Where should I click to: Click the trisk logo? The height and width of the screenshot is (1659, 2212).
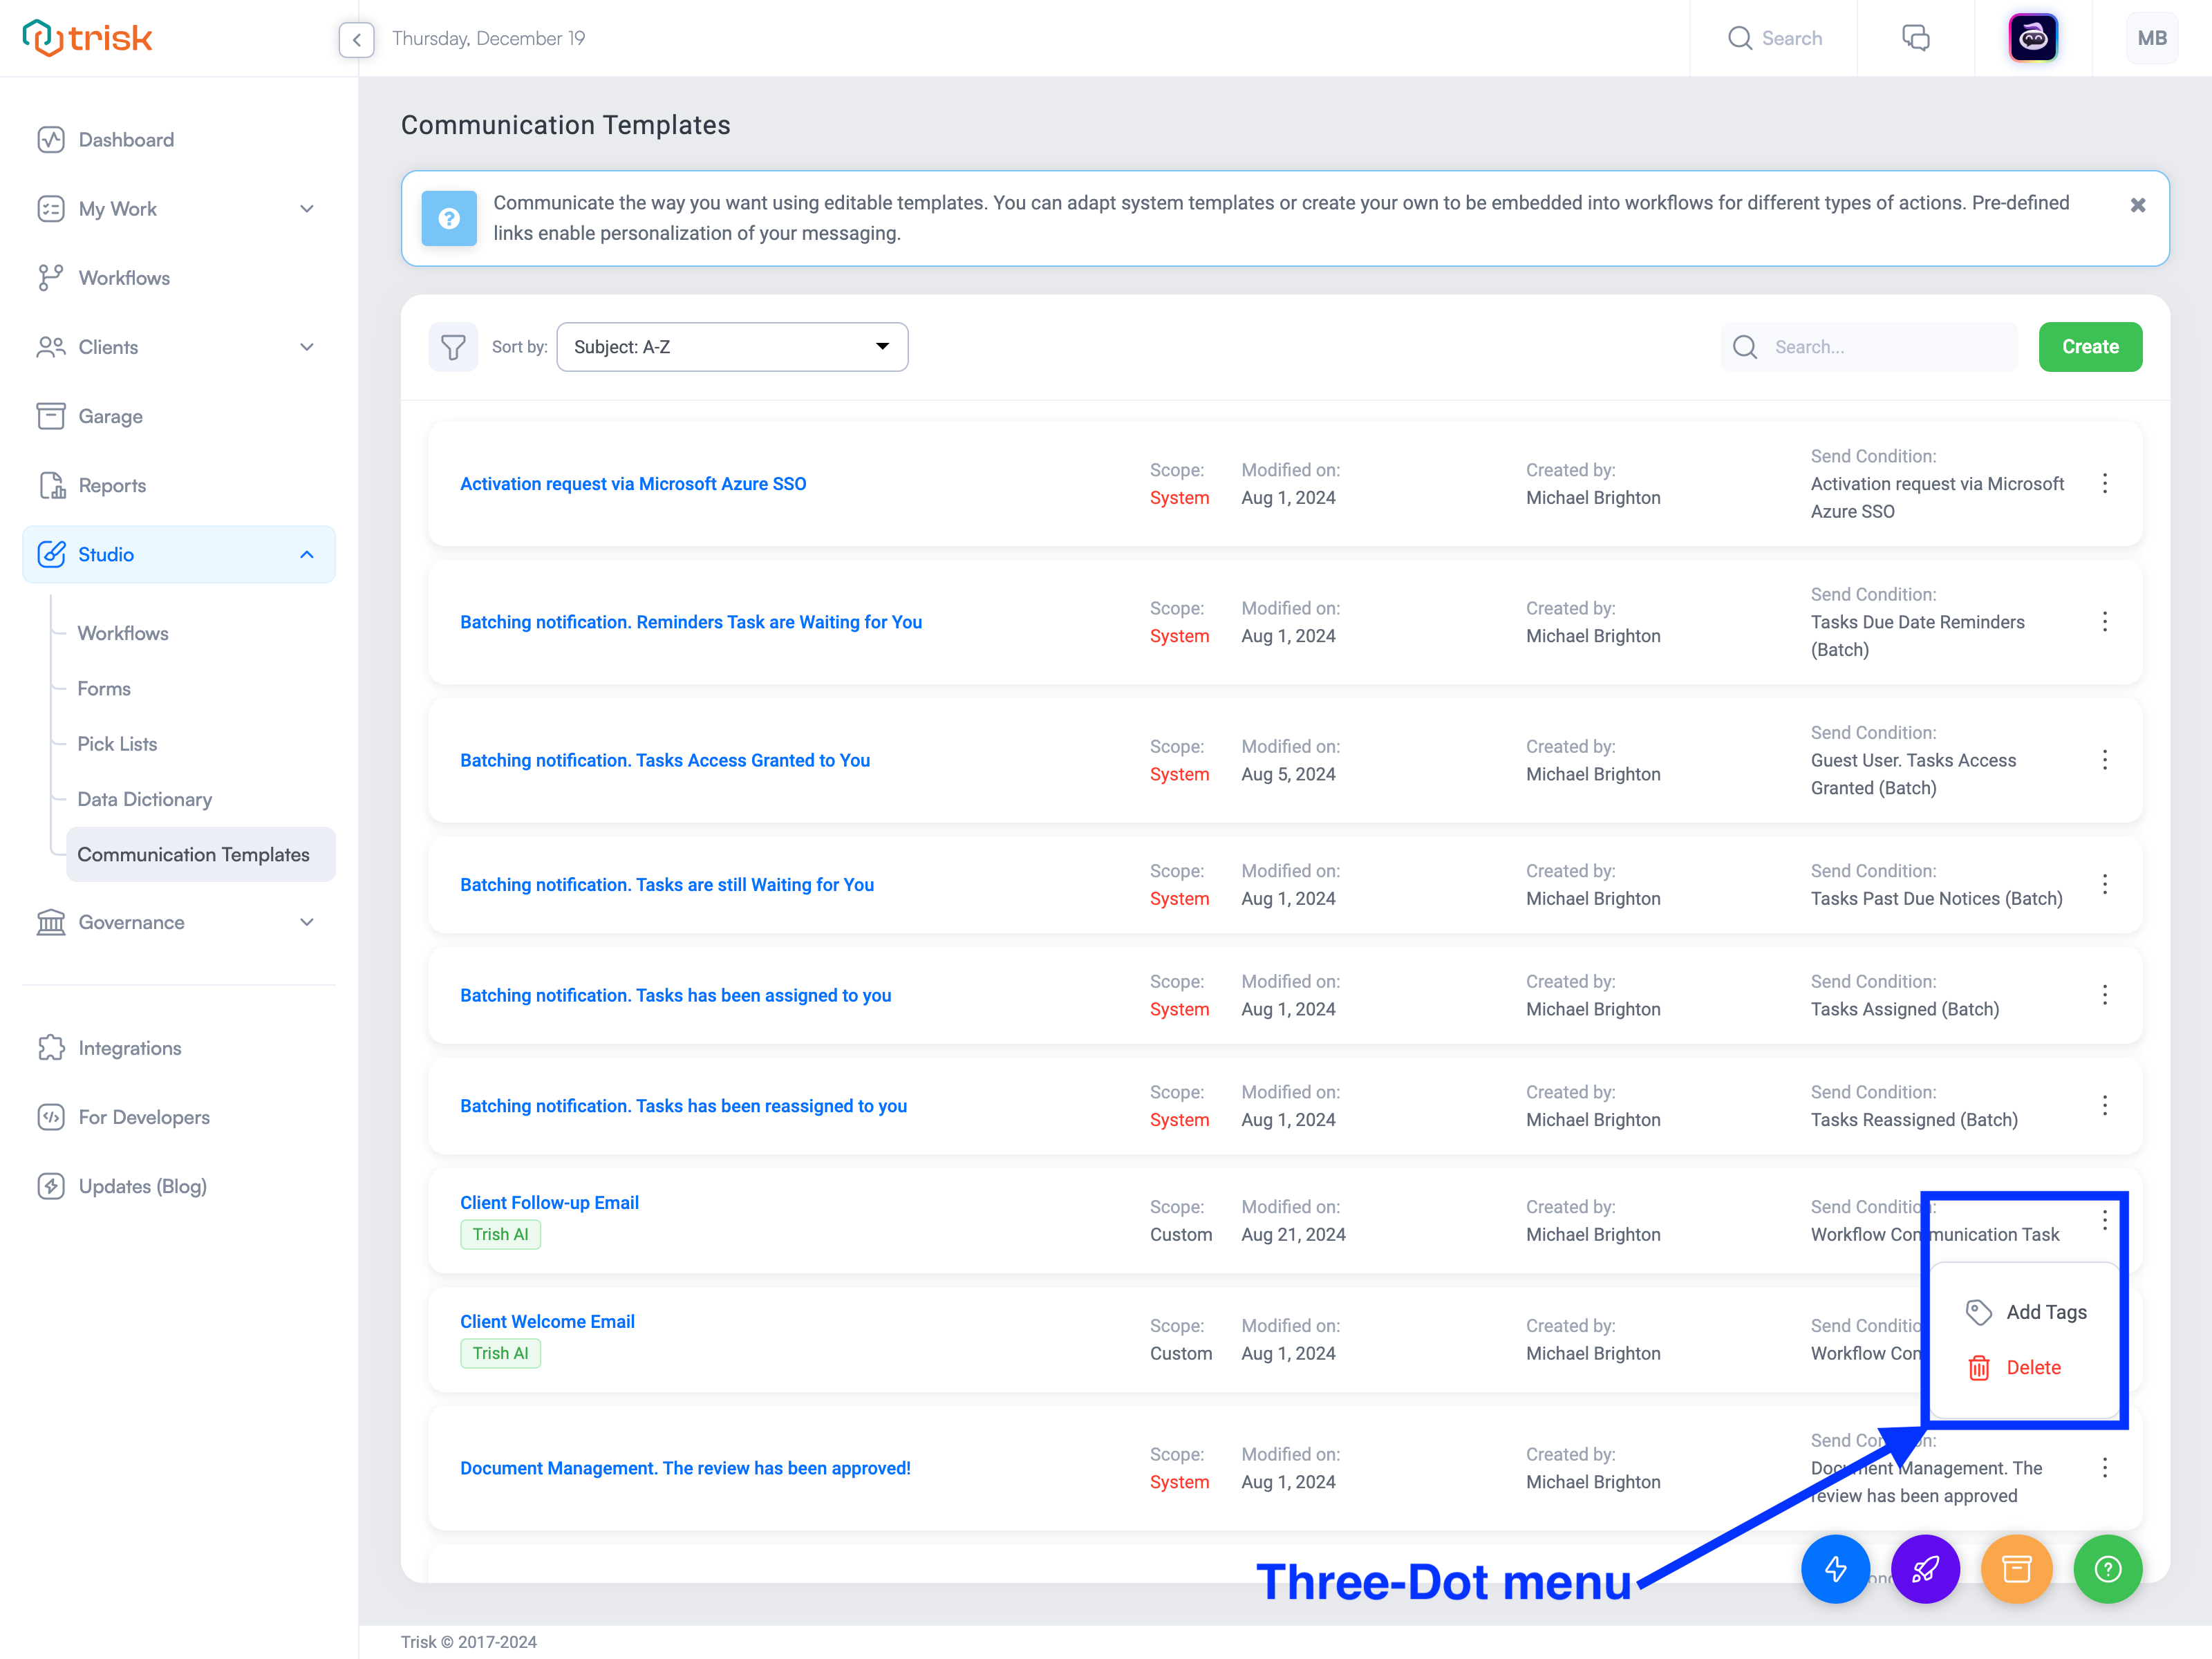(87, 38)
